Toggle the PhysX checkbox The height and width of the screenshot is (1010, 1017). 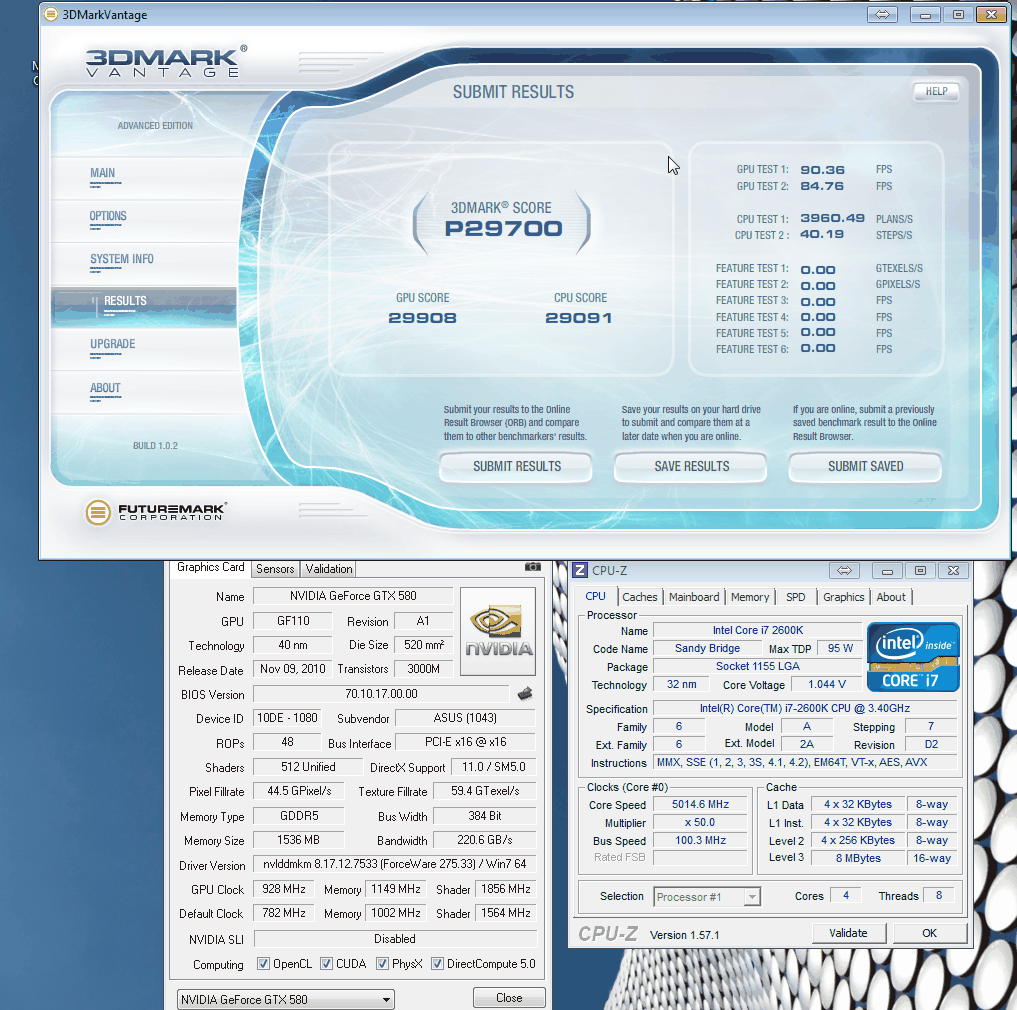(382, 963)
